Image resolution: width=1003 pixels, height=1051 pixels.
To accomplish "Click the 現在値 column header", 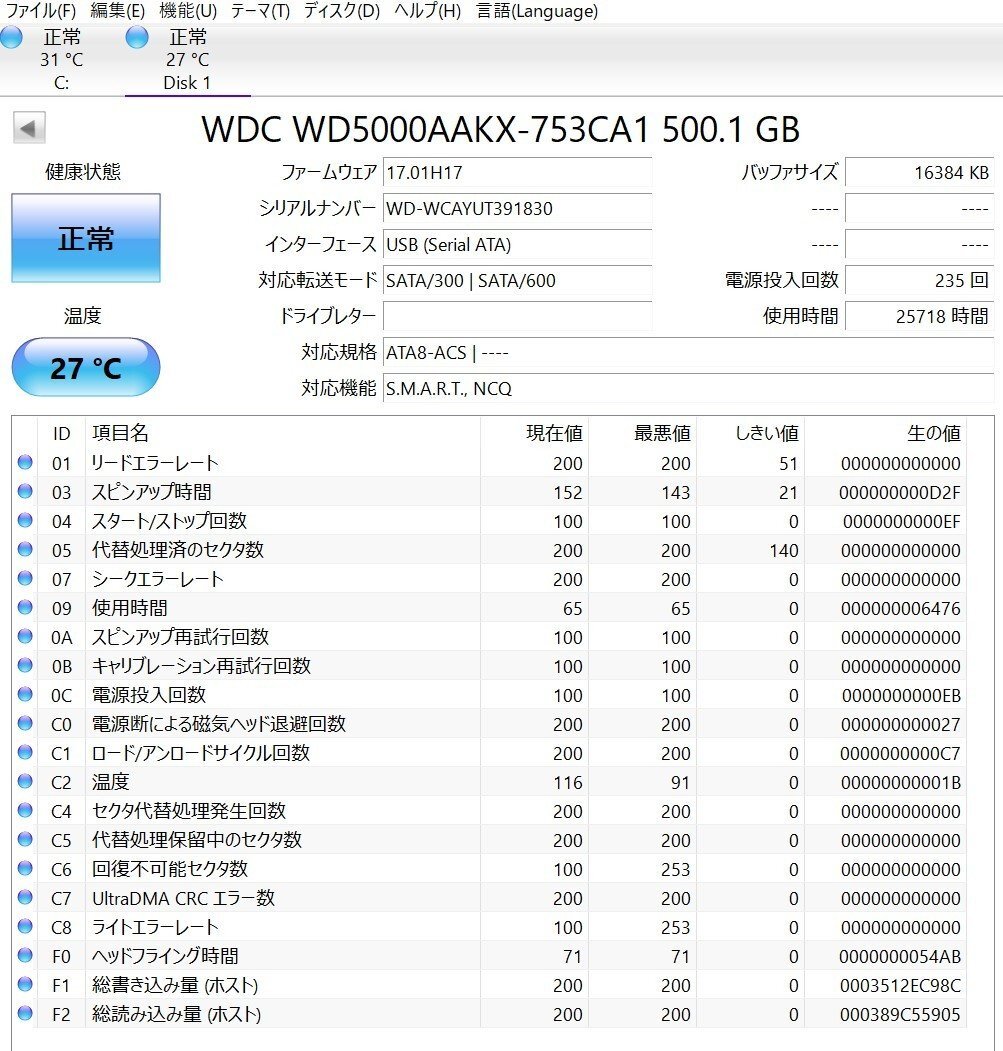I will click(534, 433).
